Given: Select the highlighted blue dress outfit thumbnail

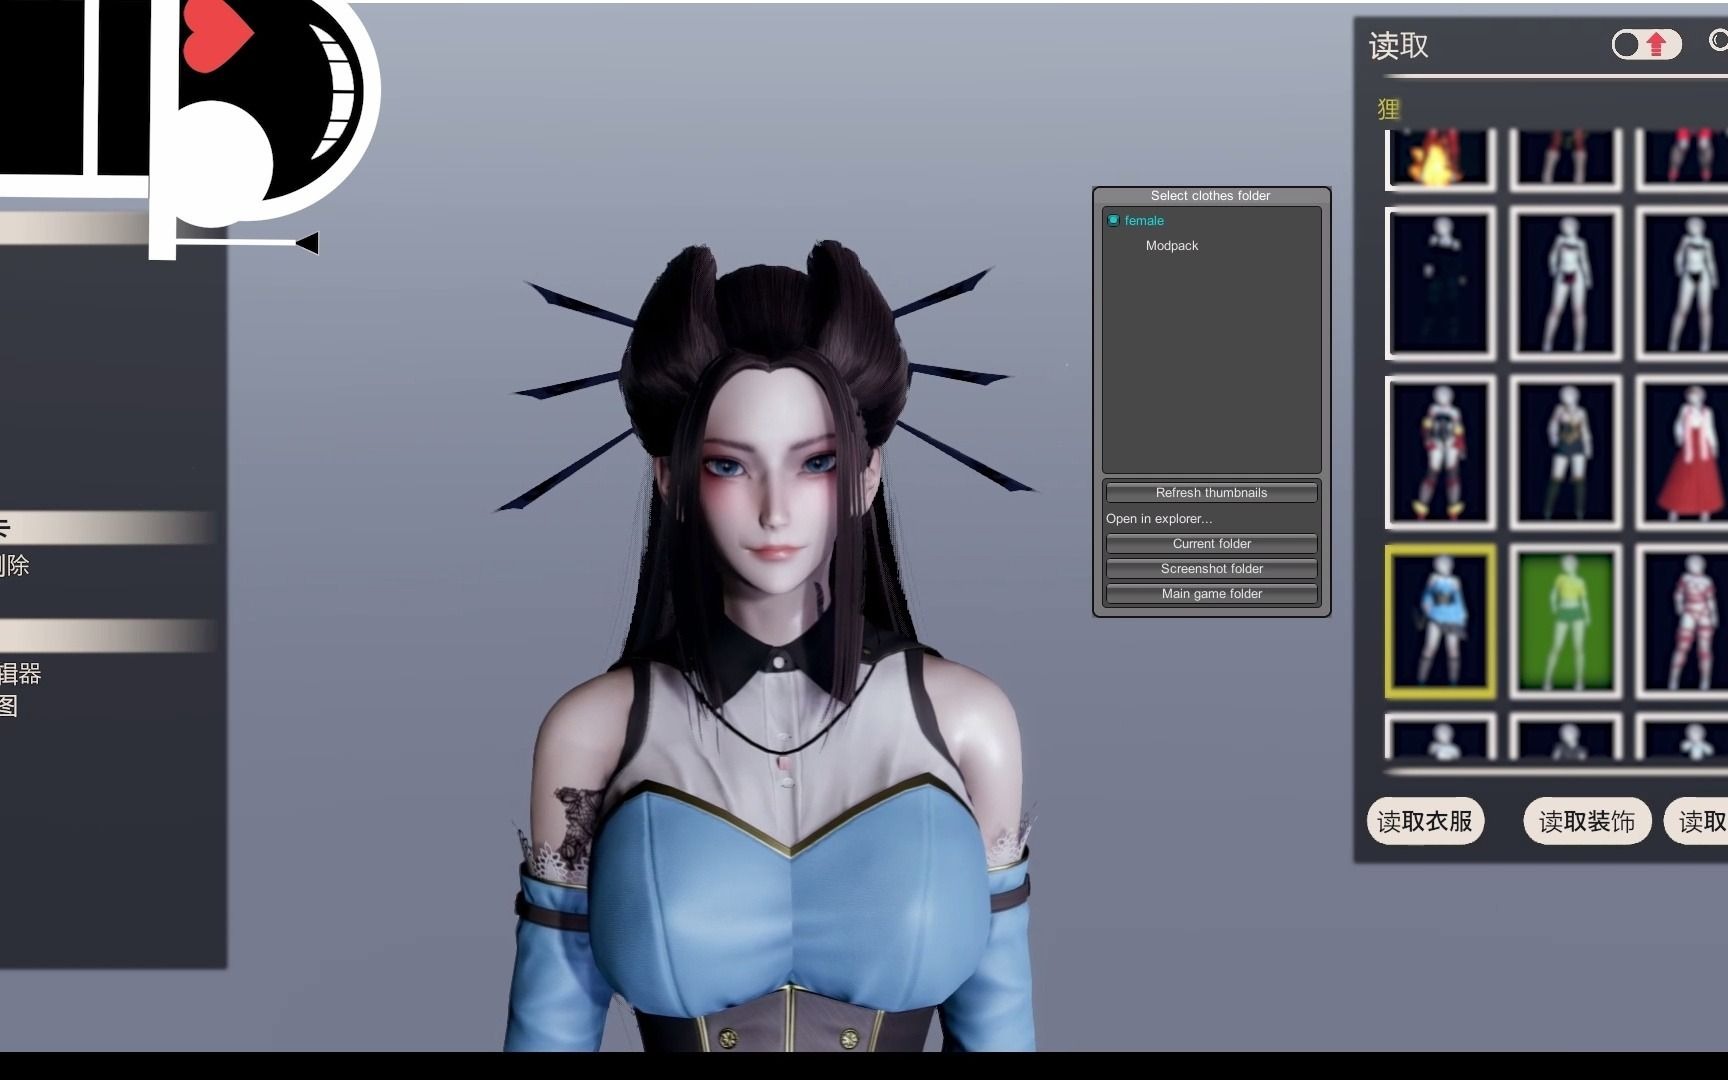Looking at the screenshot, I should point(1440,621).
